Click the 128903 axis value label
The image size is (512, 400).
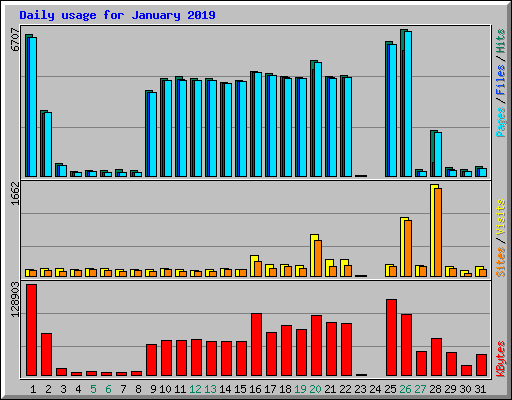15,299
